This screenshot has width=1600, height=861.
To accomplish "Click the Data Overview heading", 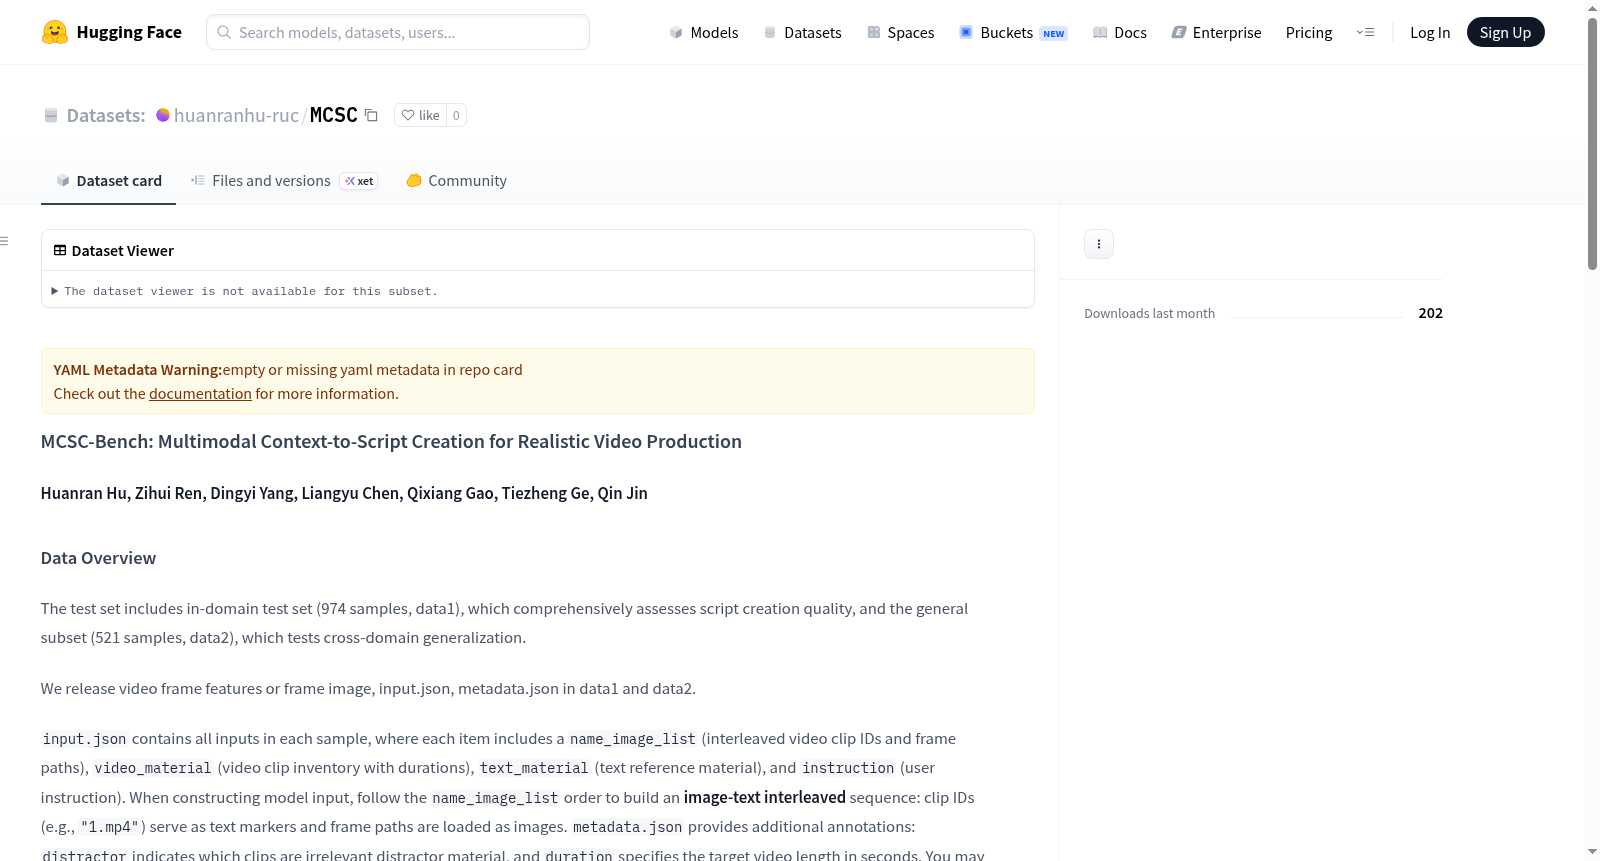I will pos(98,558).
